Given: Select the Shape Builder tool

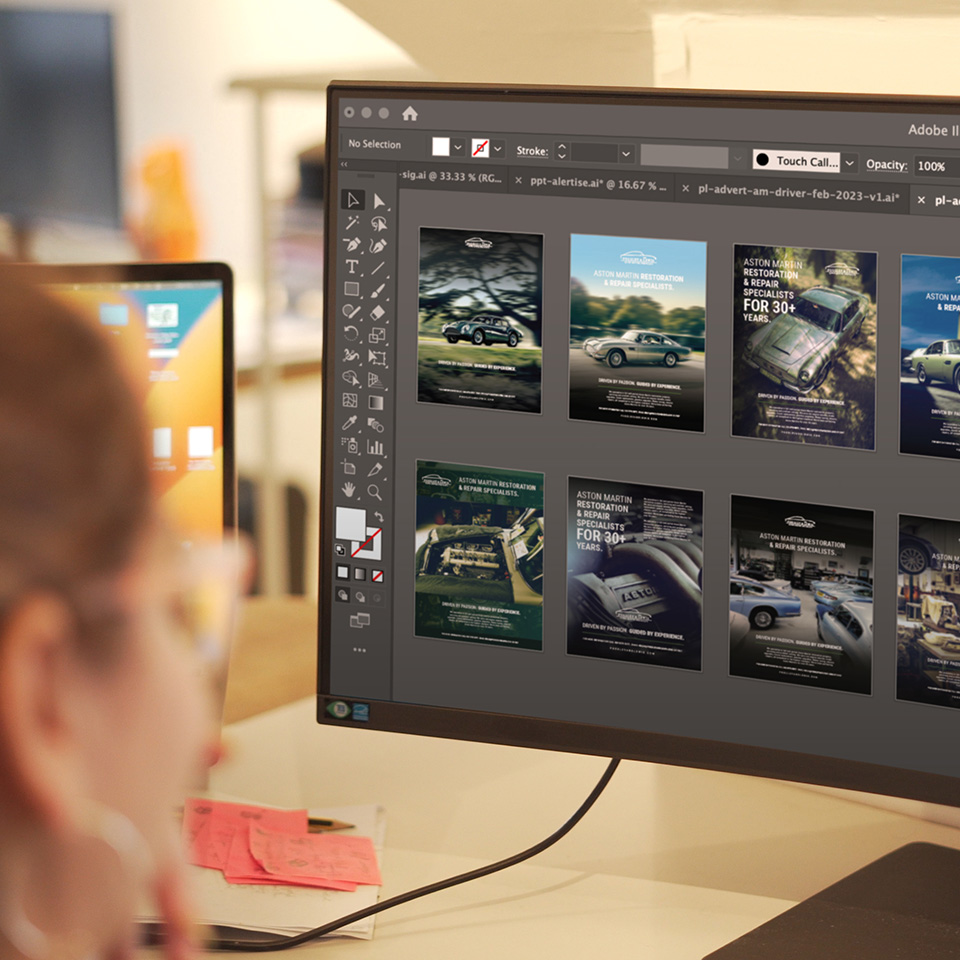Looking at the screenshot, I should [351, 377].
